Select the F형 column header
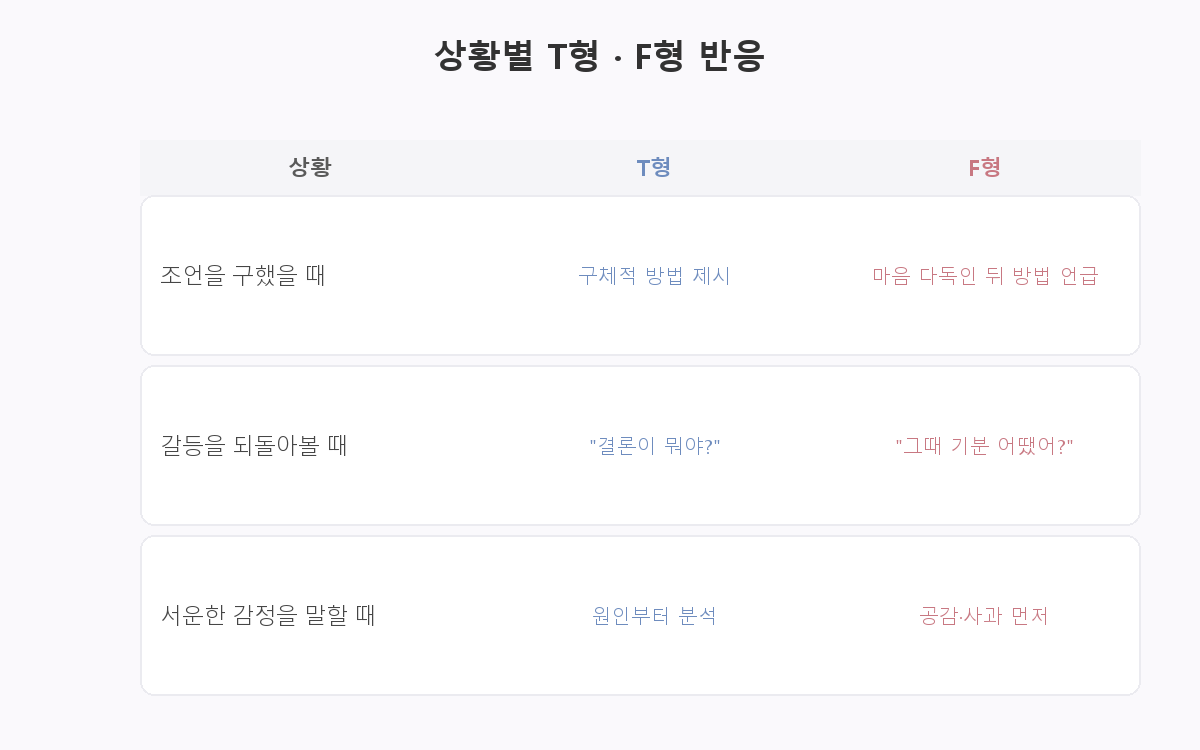This screenshot has height=750, width=1200. click(x=985, y=167)
